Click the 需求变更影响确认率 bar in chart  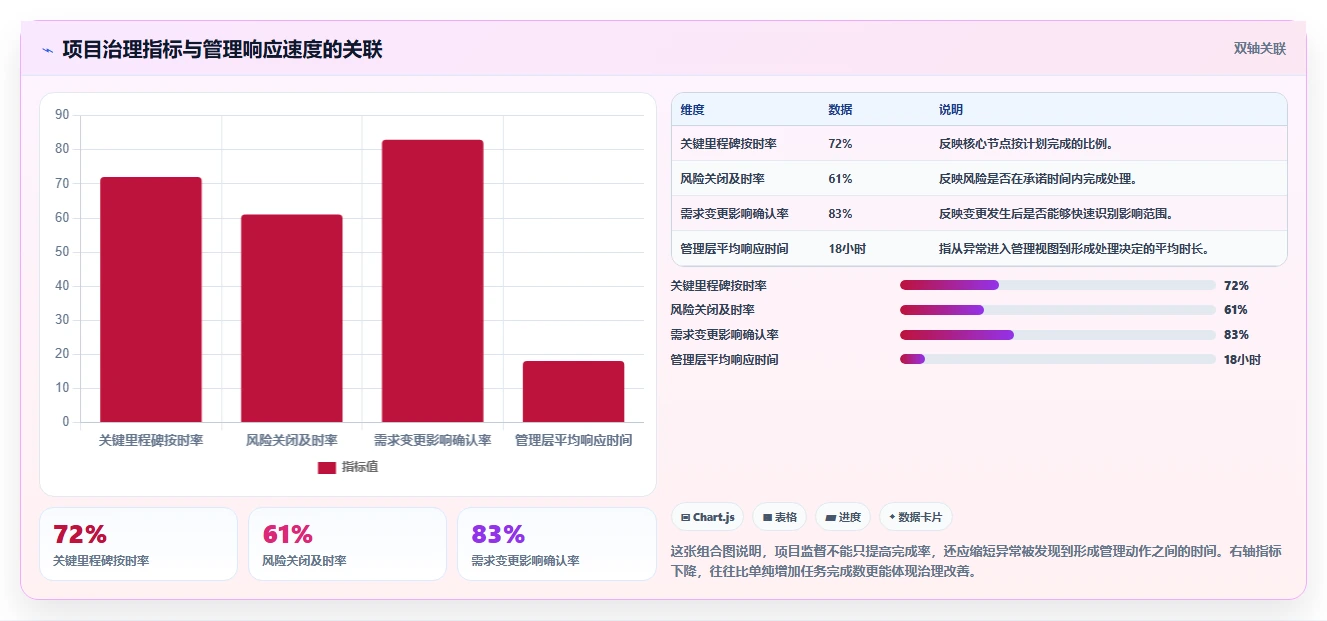433,281
